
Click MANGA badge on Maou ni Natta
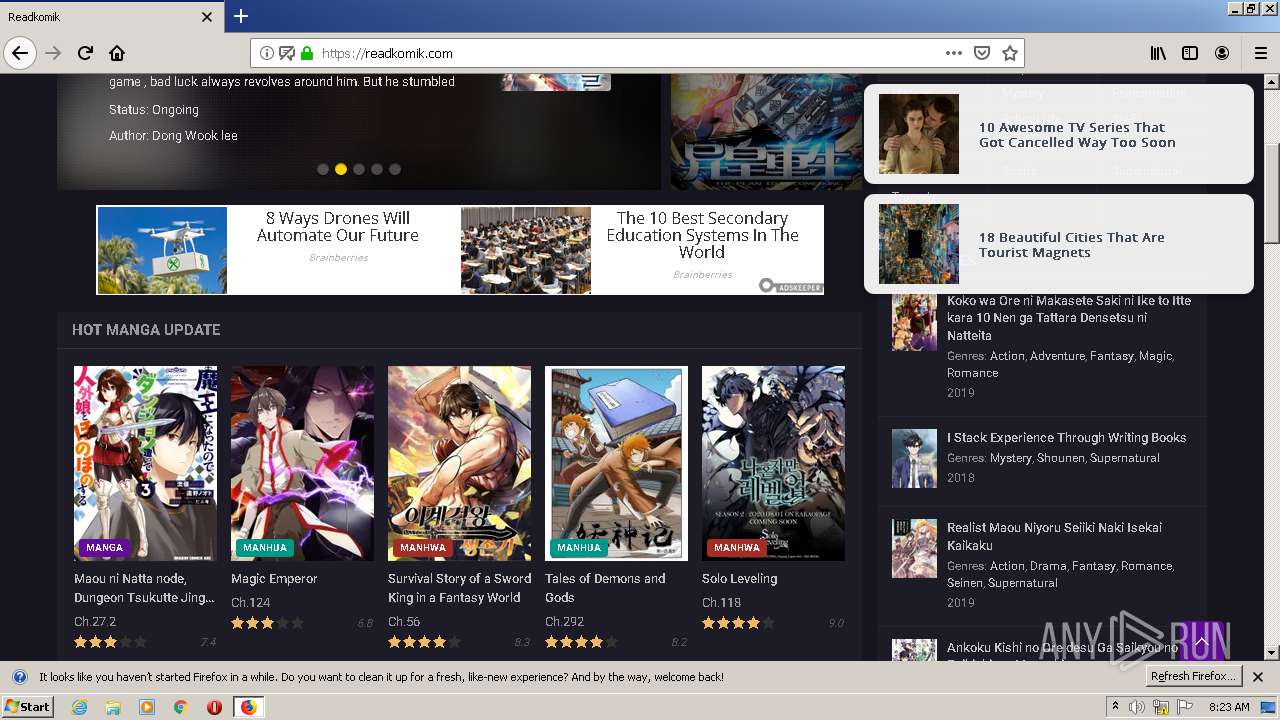(104, 548)
